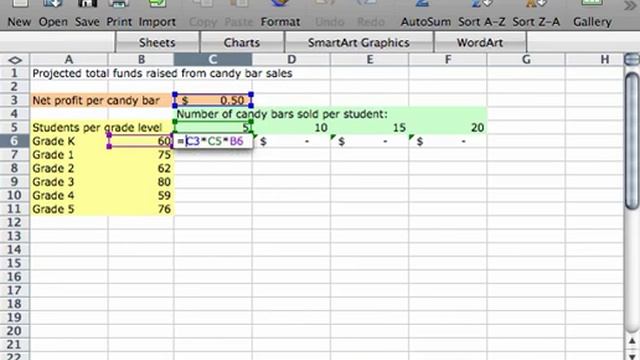Image resolution: width=640 pixels, height=360 pixels.
Task: Switch to the Charts tab
Action: [x=242, y=42]
